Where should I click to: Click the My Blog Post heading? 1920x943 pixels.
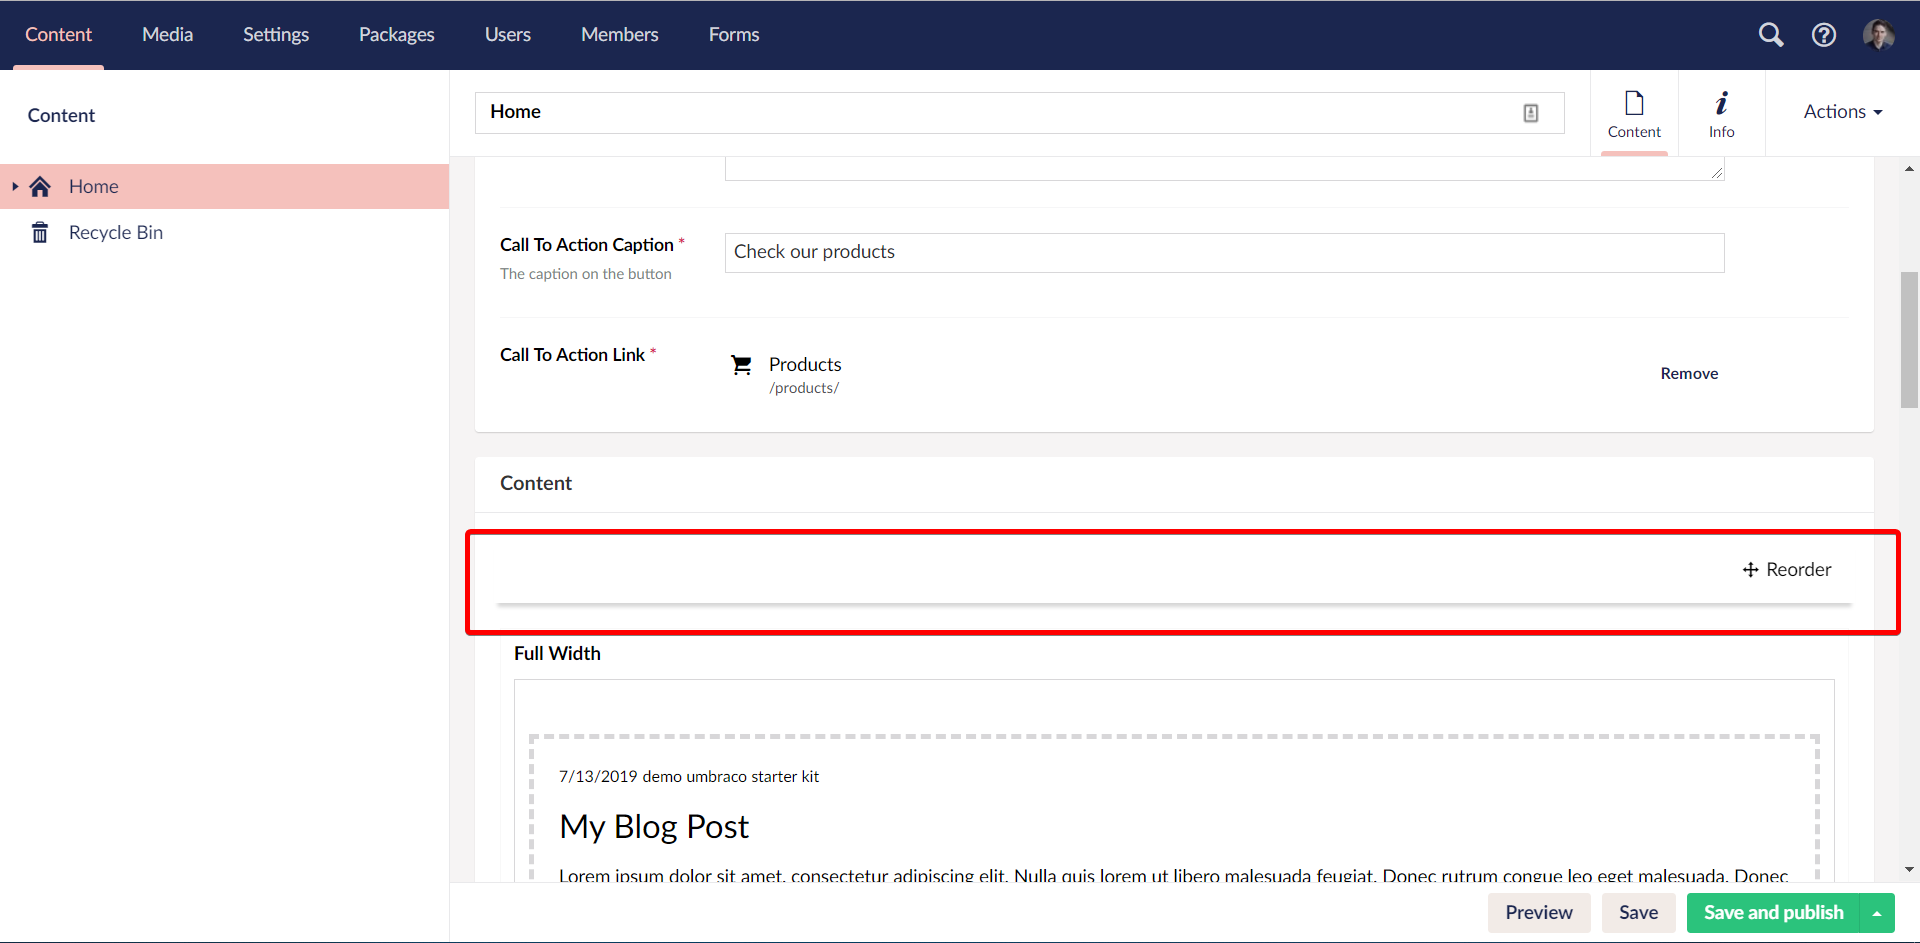click(654, 828)
